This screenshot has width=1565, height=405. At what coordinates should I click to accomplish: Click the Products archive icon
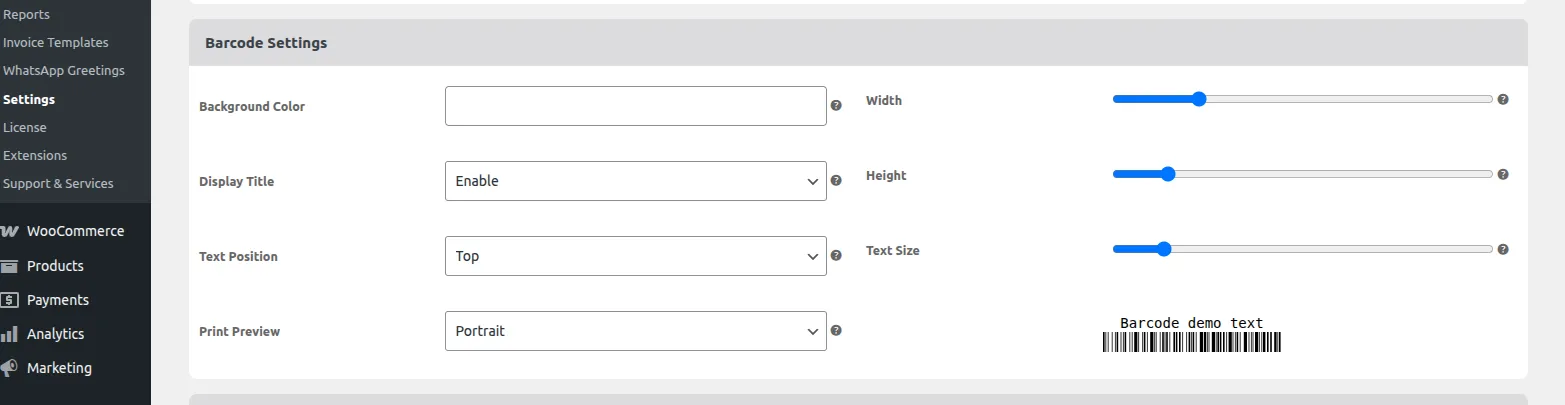point(9,266)
